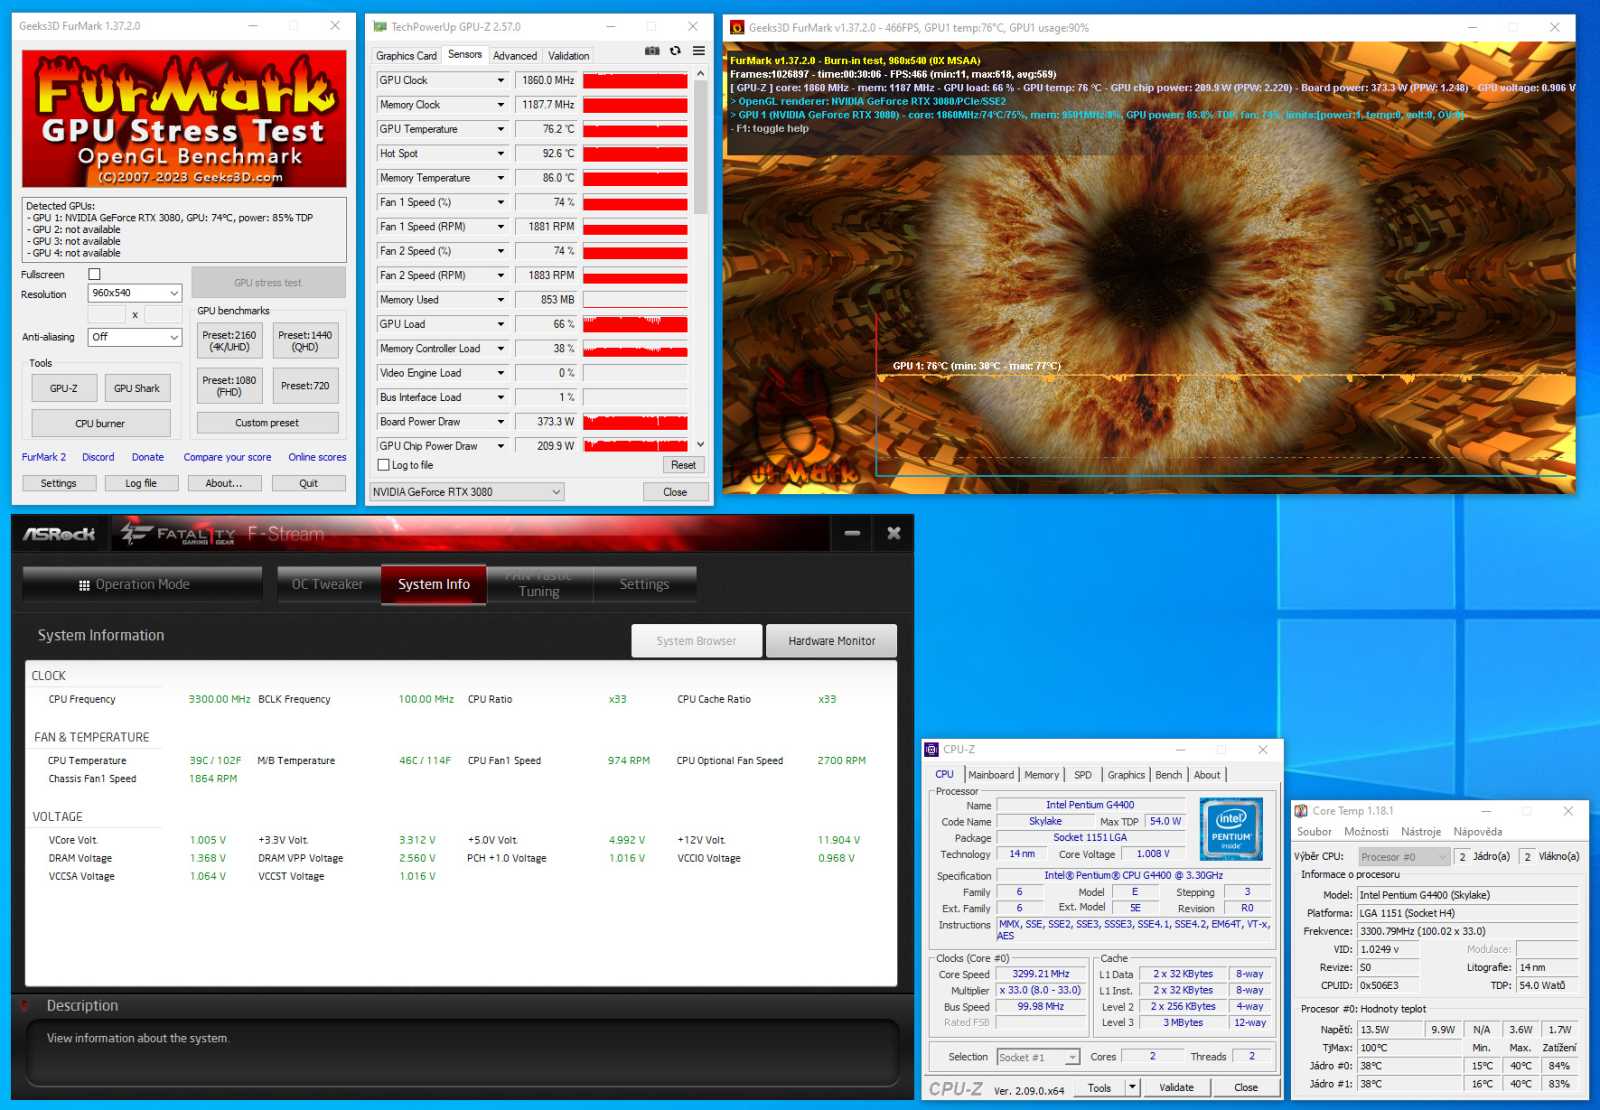Open the Online scores link

coord(317,457)
